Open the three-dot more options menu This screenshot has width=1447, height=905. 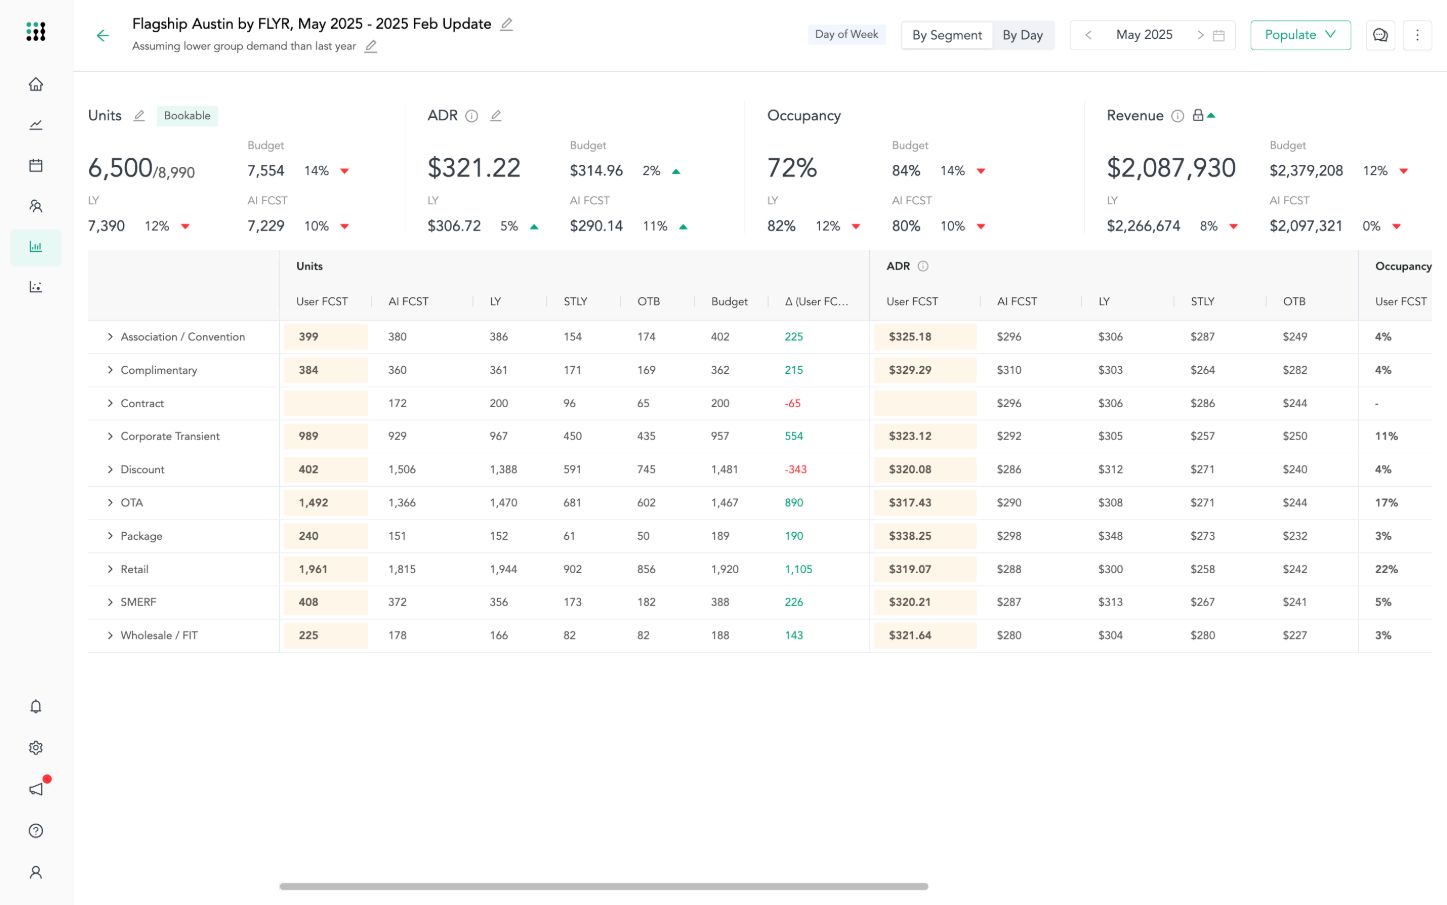[1417, 35]
